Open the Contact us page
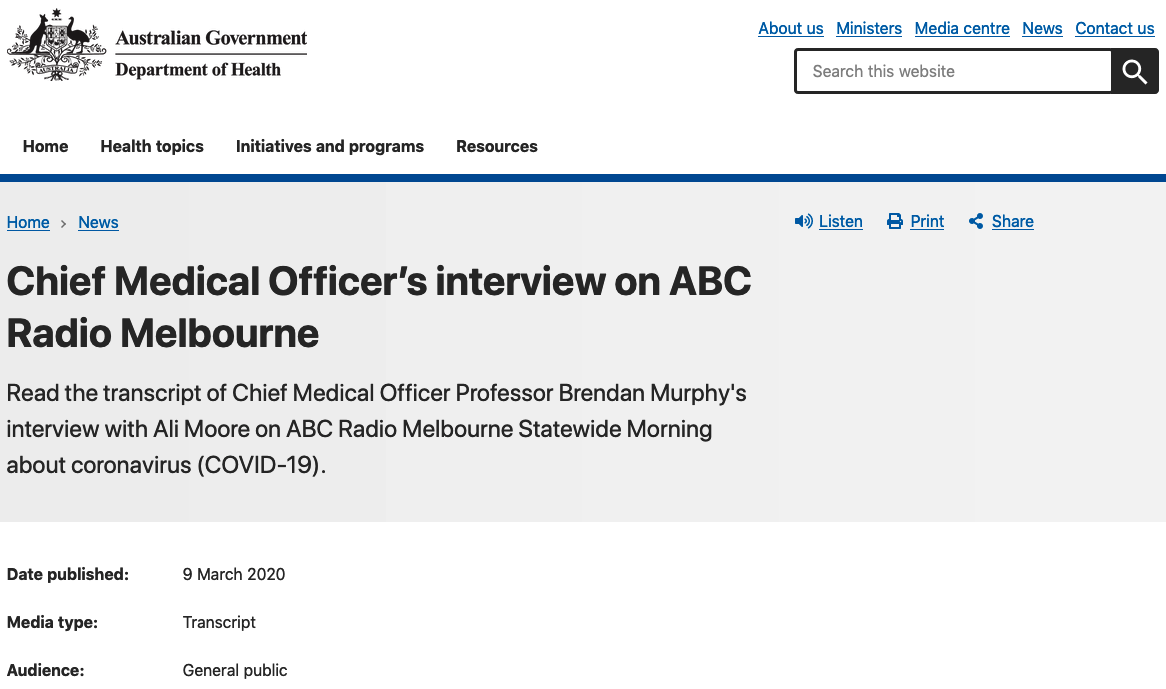 point(1114,28)
